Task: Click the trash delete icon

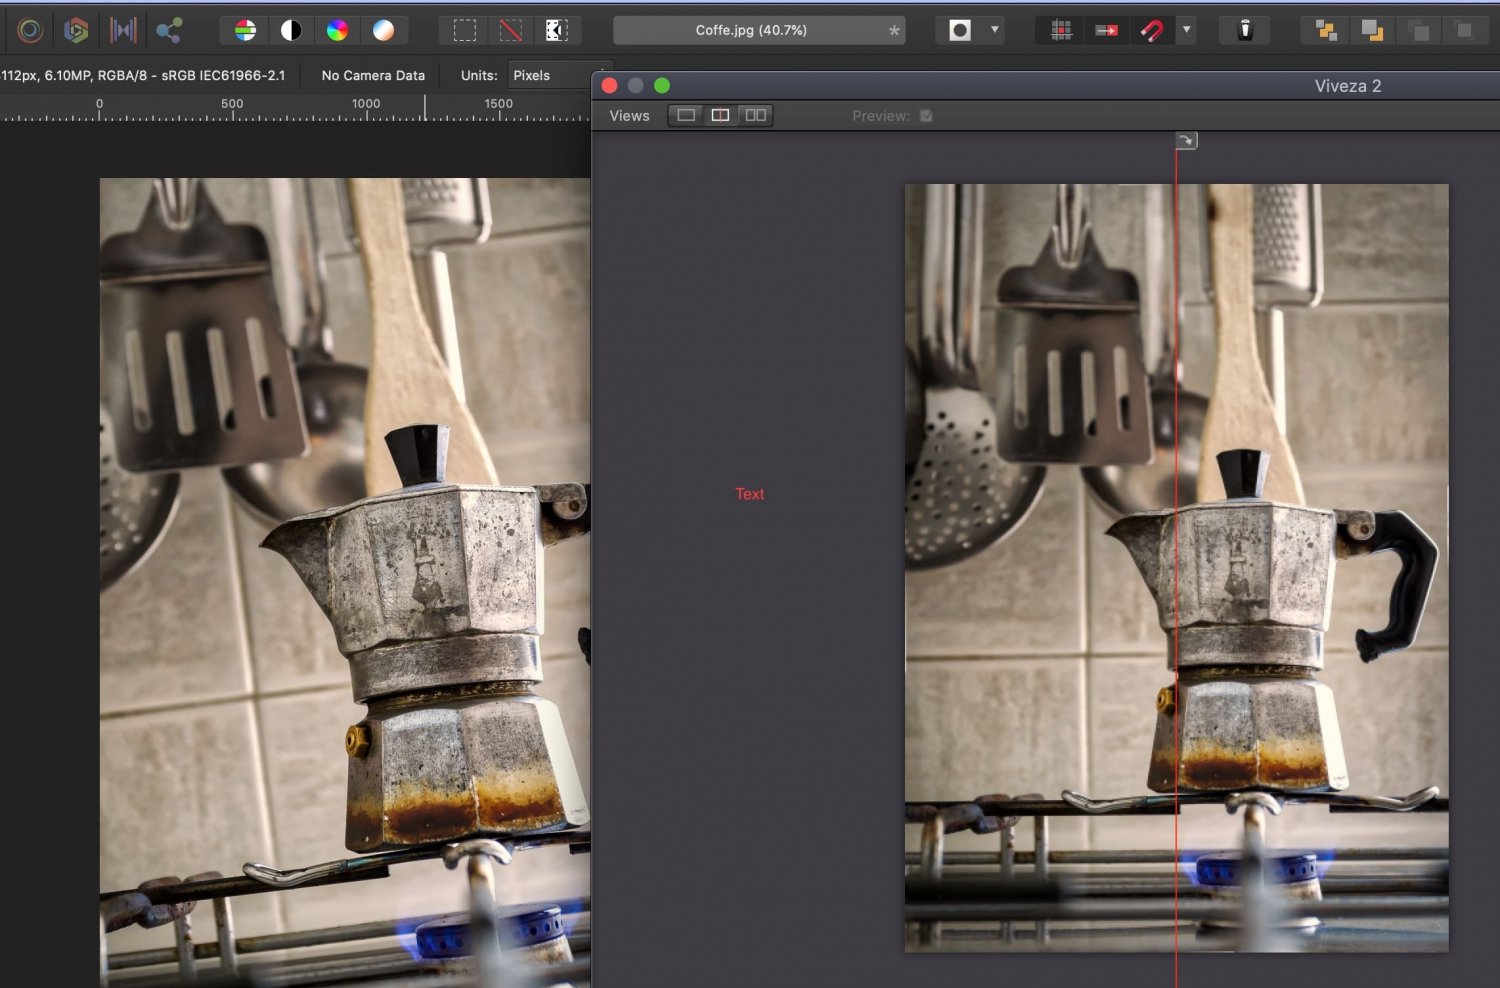Action: point(1244,30)
